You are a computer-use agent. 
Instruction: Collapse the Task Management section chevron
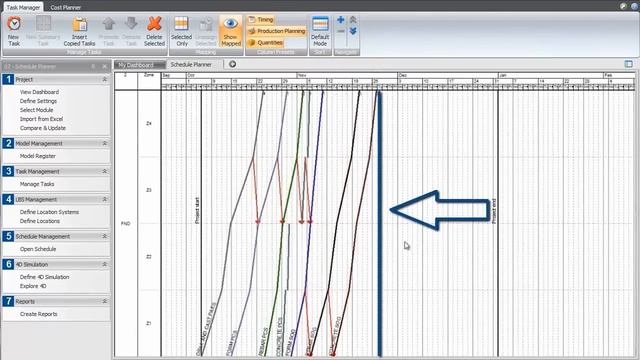[x=104, y=171]
